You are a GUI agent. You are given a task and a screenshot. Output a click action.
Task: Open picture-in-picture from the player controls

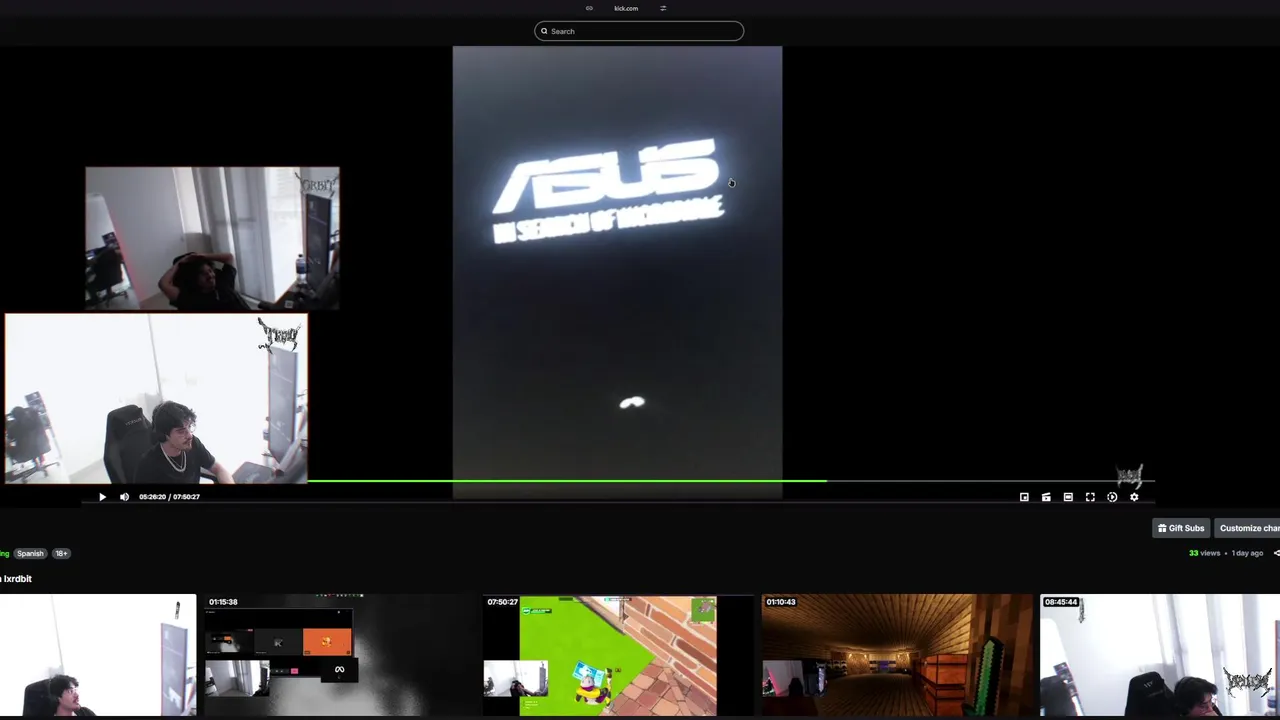(1024, 497)
